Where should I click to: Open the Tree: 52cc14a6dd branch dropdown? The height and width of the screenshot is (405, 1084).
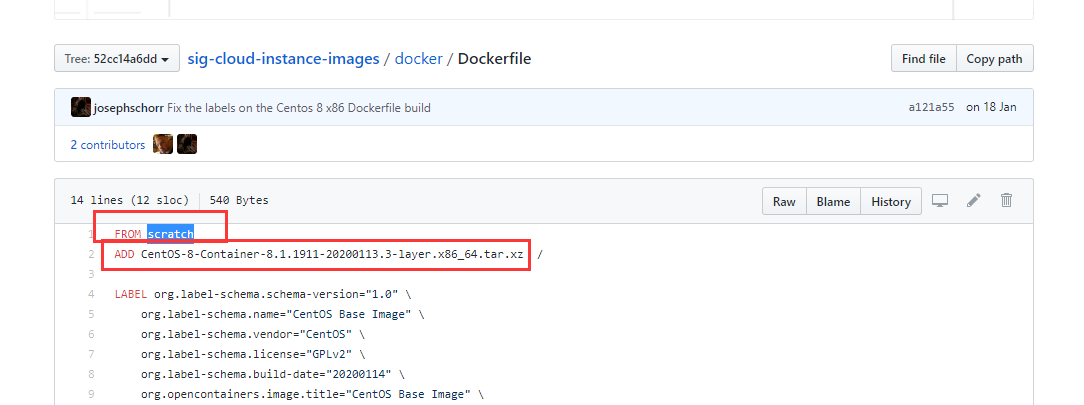pyautogui.click(x=117, y=59)
